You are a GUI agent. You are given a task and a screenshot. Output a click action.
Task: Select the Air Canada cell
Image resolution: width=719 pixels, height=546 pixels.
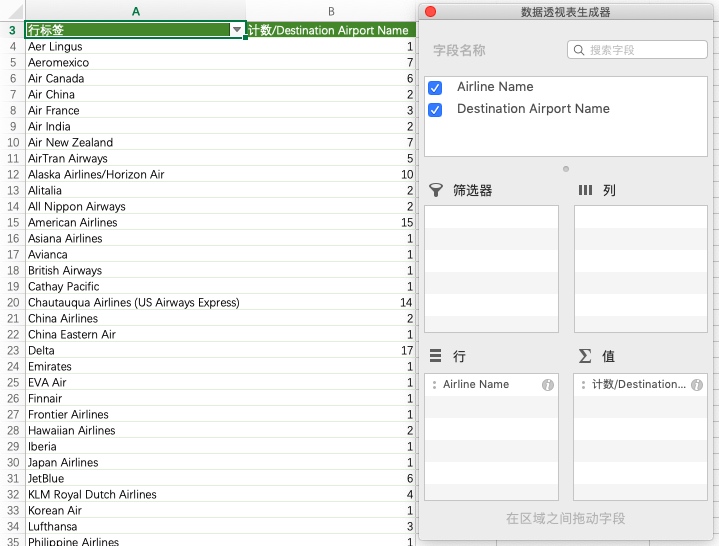click(x=136, y=78)
